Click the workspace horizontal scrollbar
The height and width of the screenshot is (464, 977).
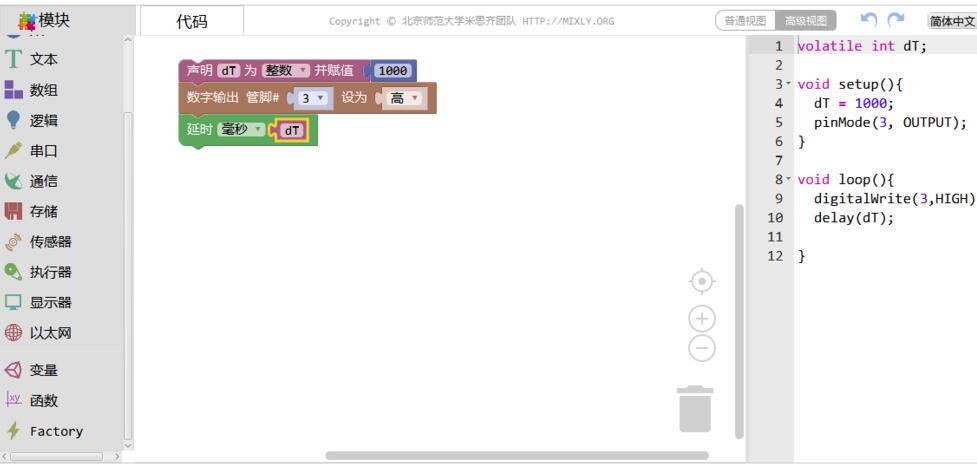(517, 456)
